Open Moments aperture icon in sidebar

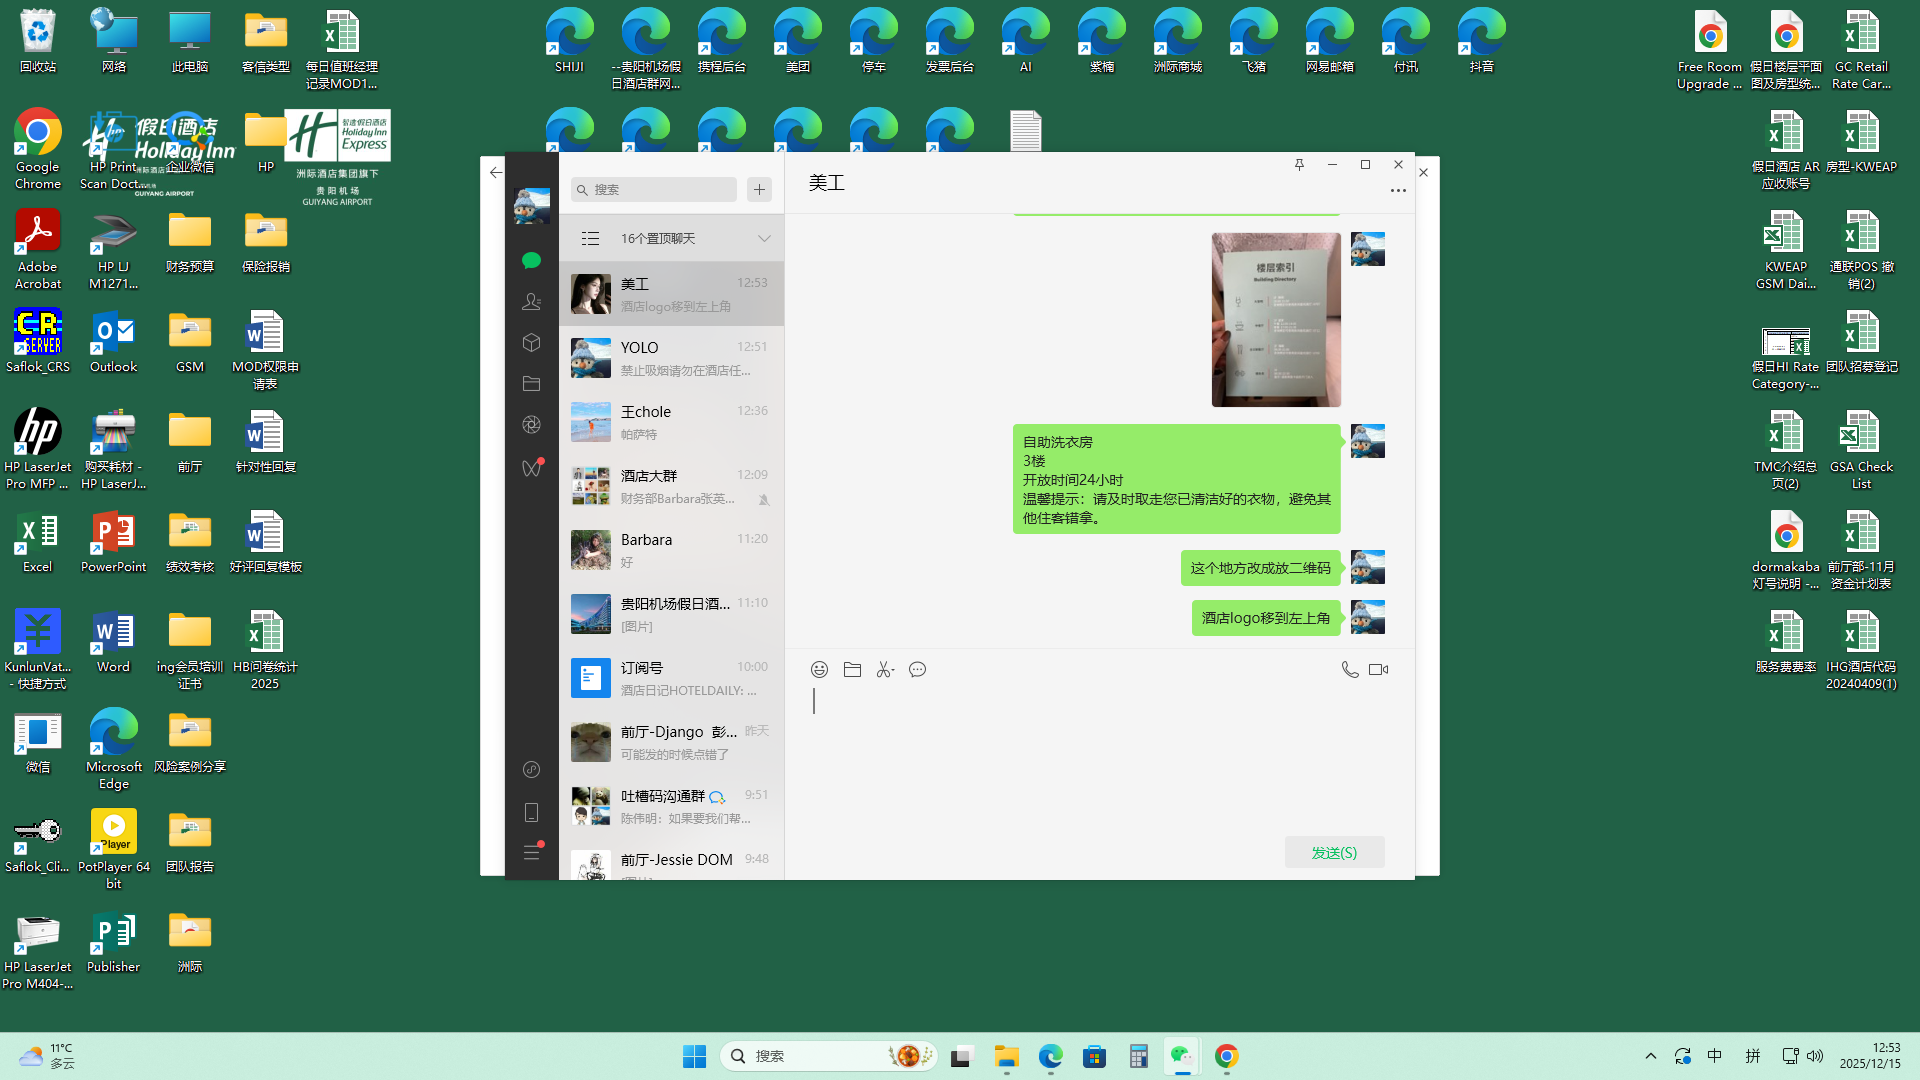tap(531, 425)
